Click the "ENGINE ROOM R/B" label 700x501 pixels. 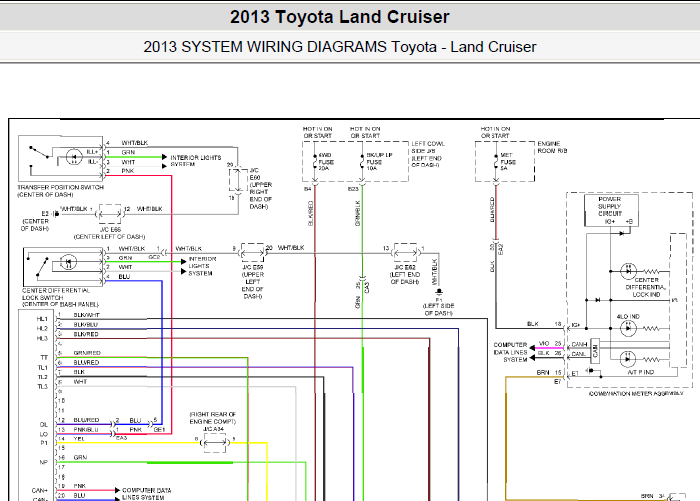click(x=552, y=147)
